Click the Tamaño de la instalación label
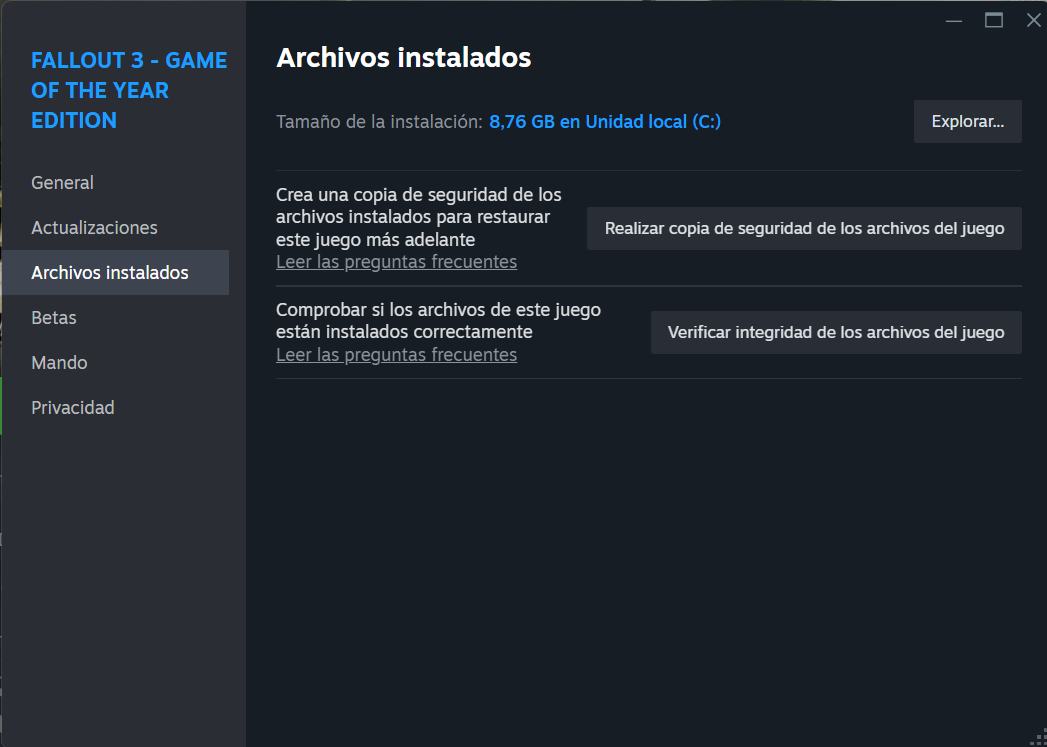 click(379, 122)
